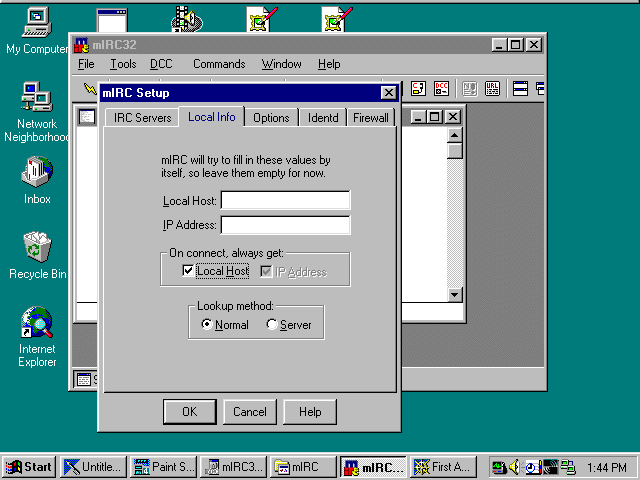Click the volume speaker tray icon
640x480 pixels.
click(514, 467)
